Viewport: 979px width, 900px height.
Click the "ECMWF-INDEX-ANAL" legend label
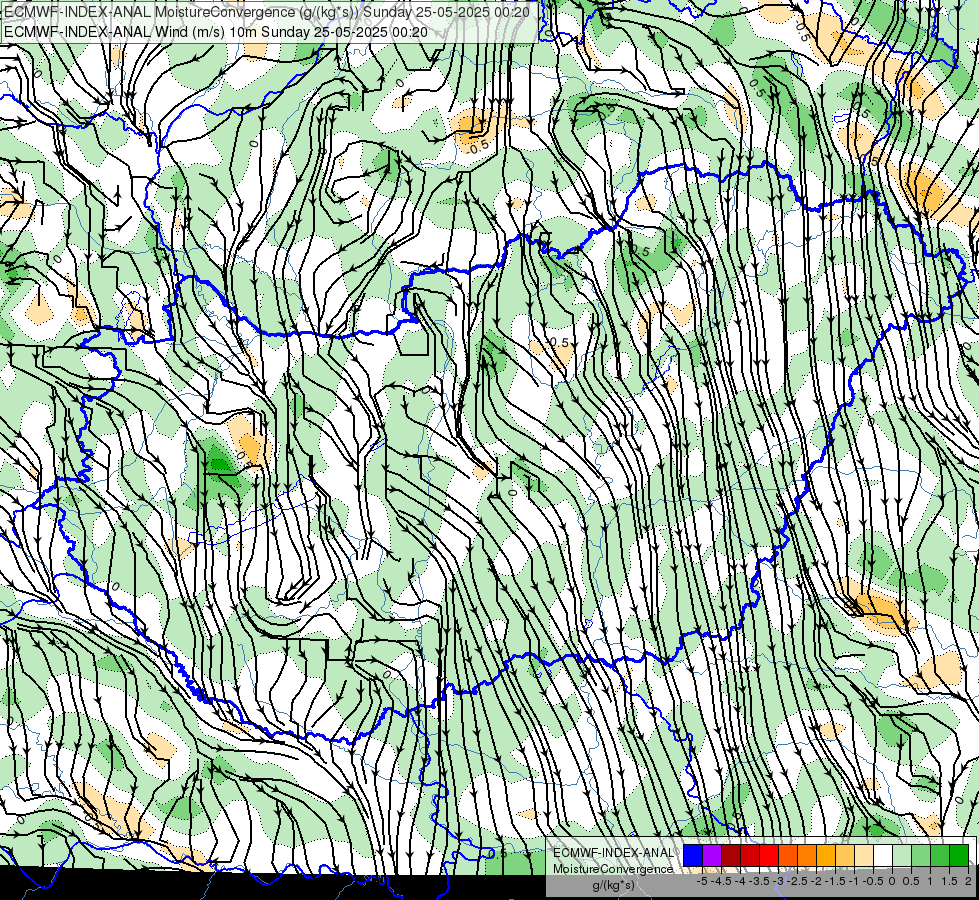613,853
